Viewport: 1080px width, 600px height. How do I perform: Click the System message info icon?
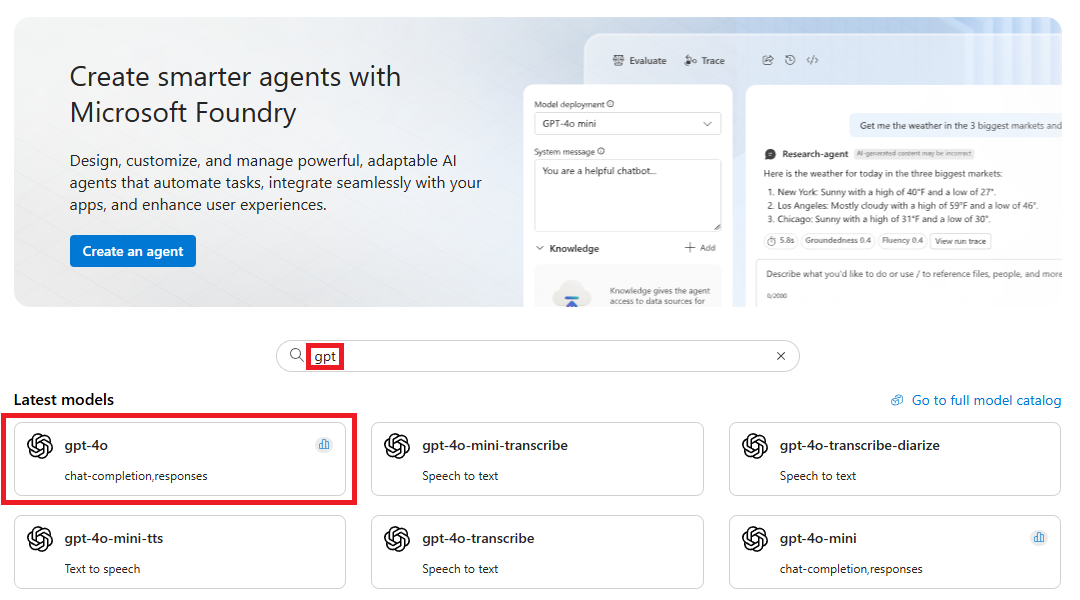tap(601, 151)
